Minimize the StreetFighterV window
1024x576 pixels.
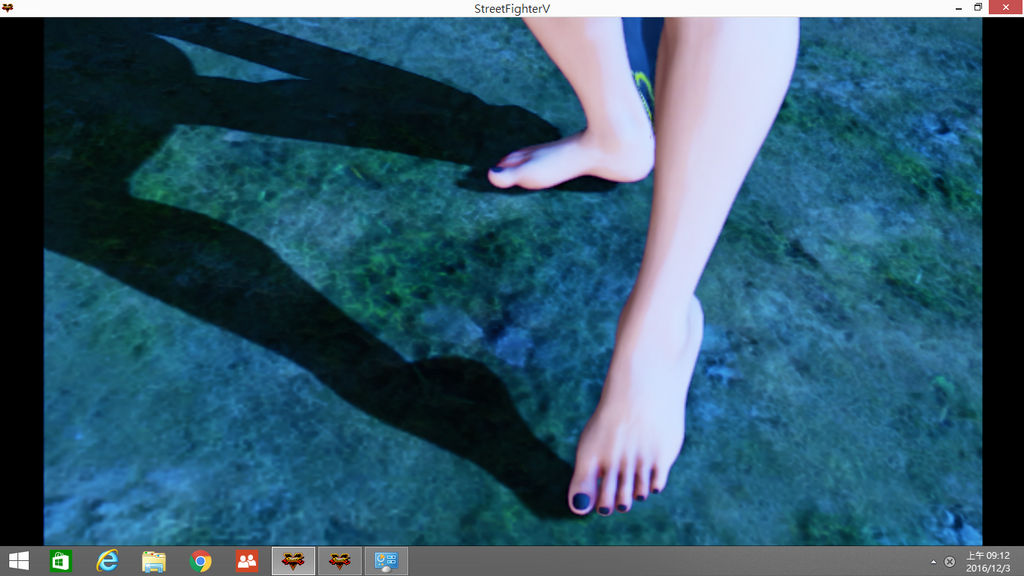point(959,8)
